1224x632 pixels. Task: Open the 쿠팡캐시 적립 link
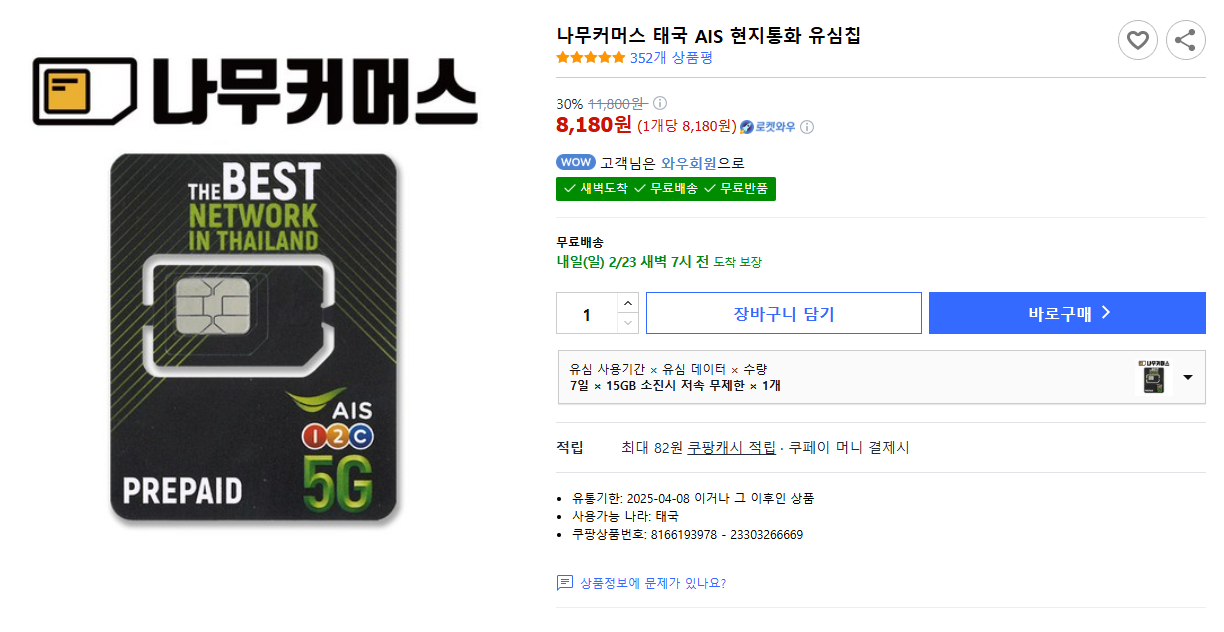731,448
